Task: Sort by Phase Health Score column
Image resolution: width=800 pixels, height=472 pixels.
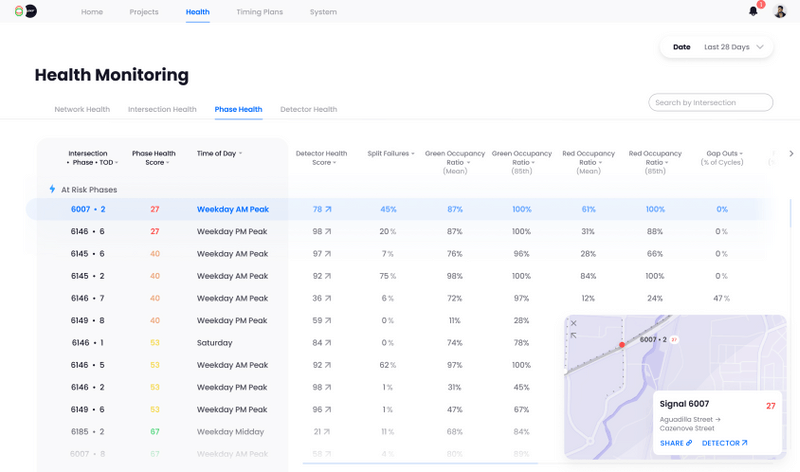Action: point(154,158)
